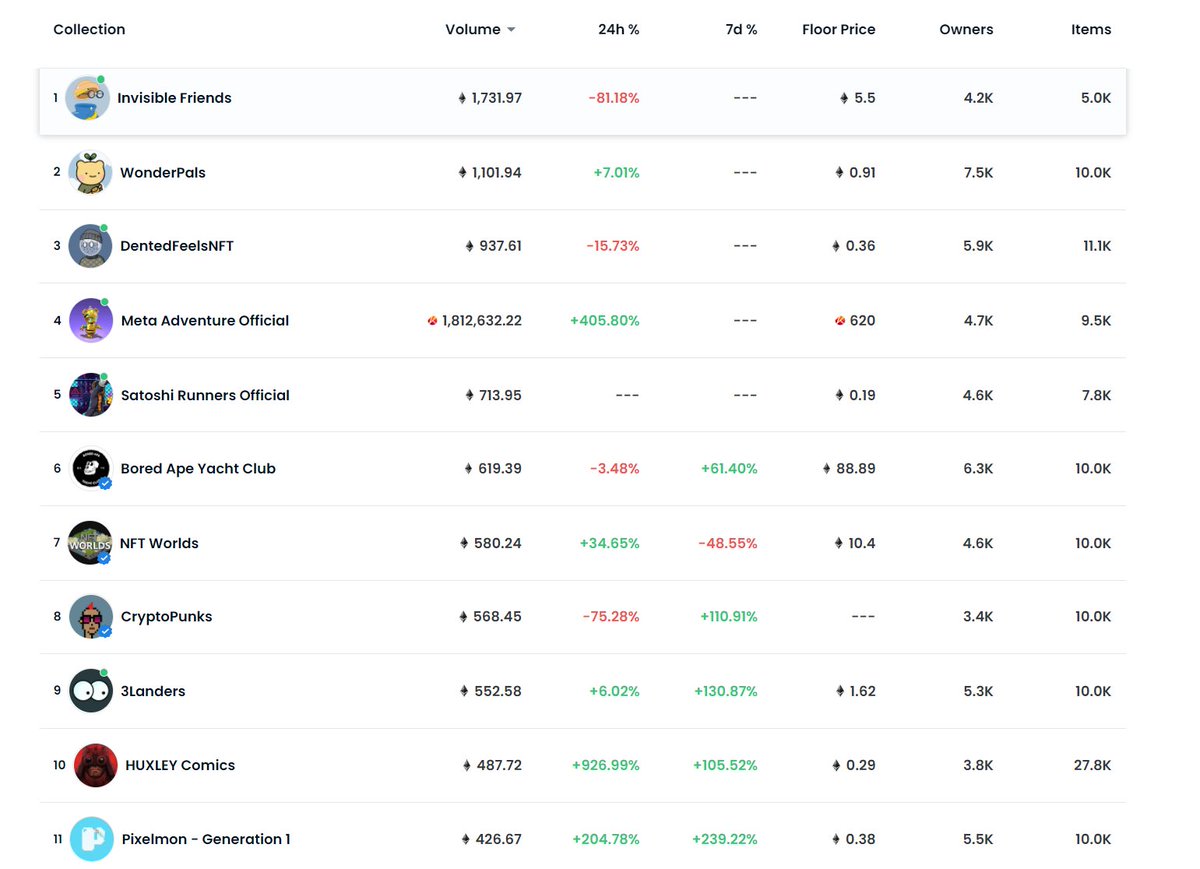
Task: Sort by the Volume column header
Action: [x=473, y=29]
